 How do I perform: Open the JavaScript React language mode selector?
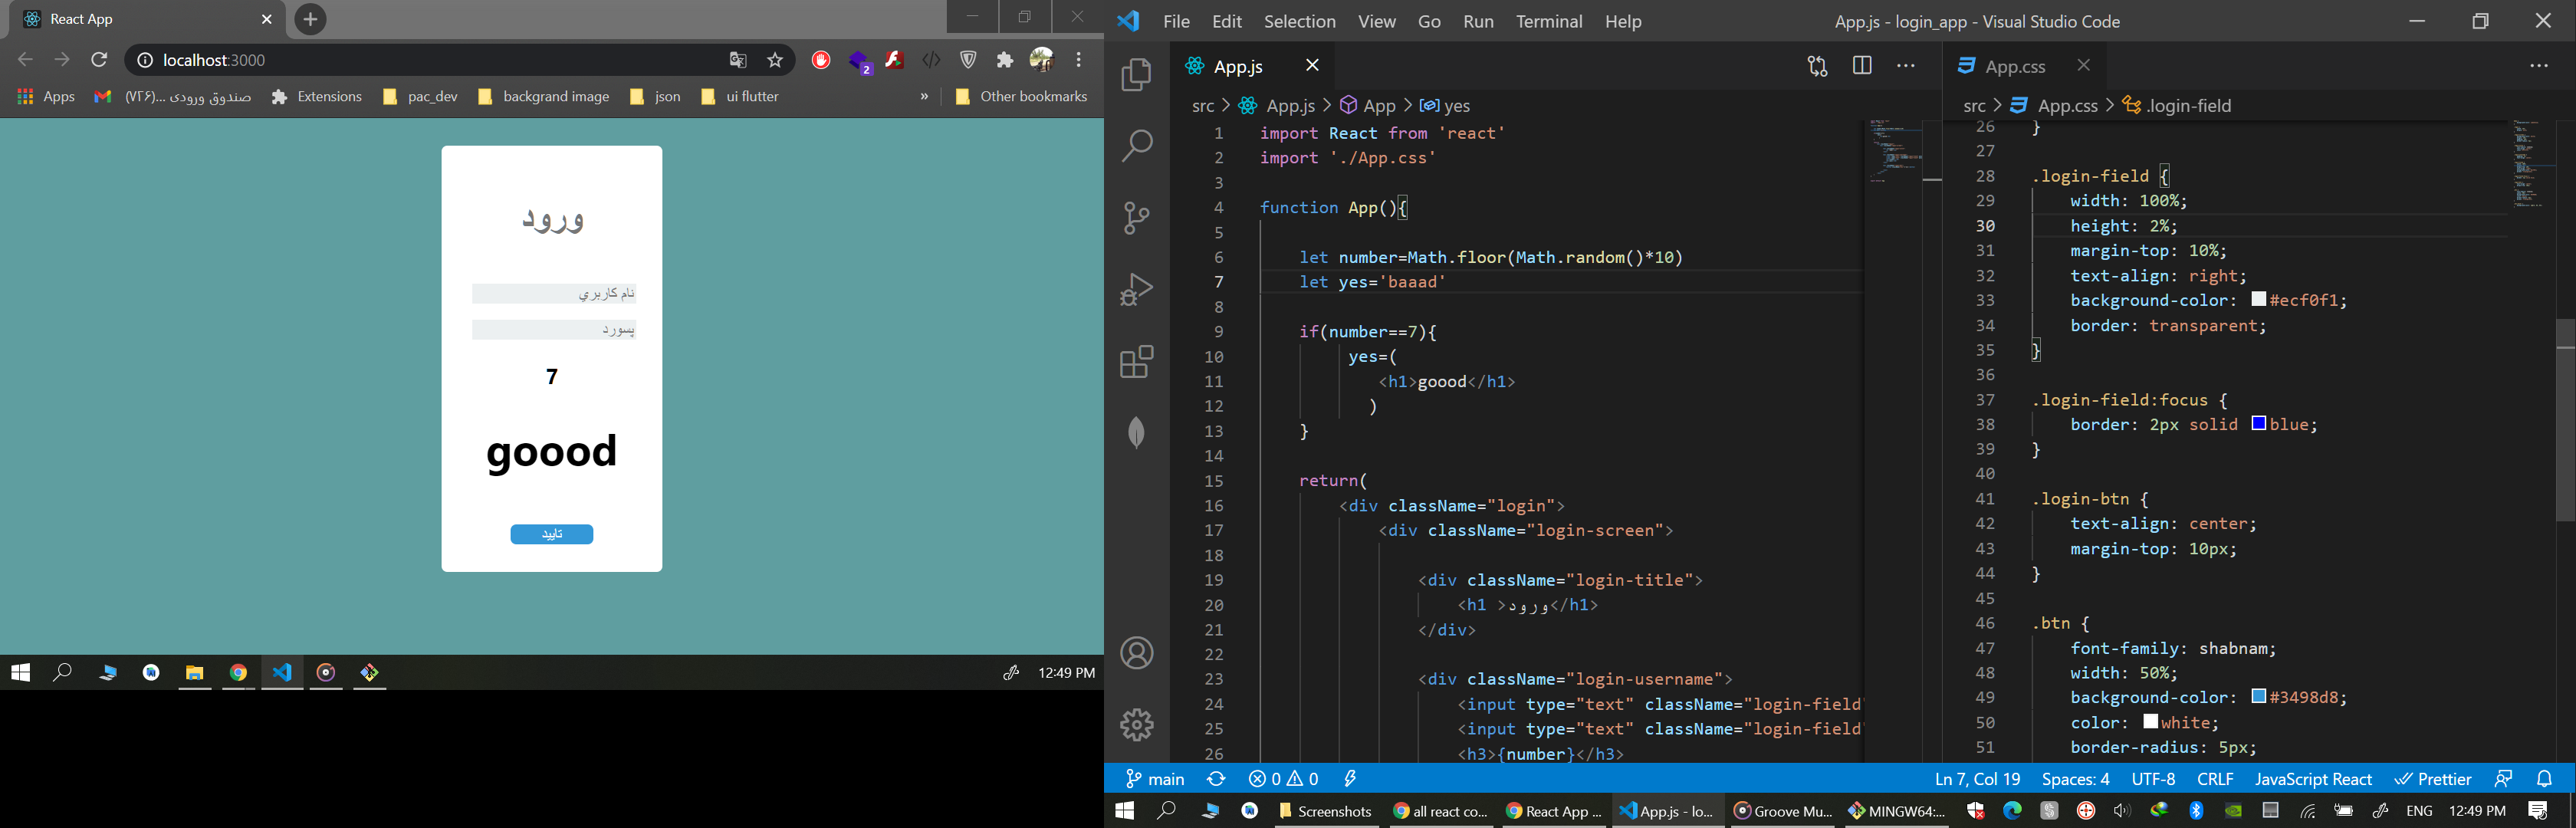point(2312,779)
